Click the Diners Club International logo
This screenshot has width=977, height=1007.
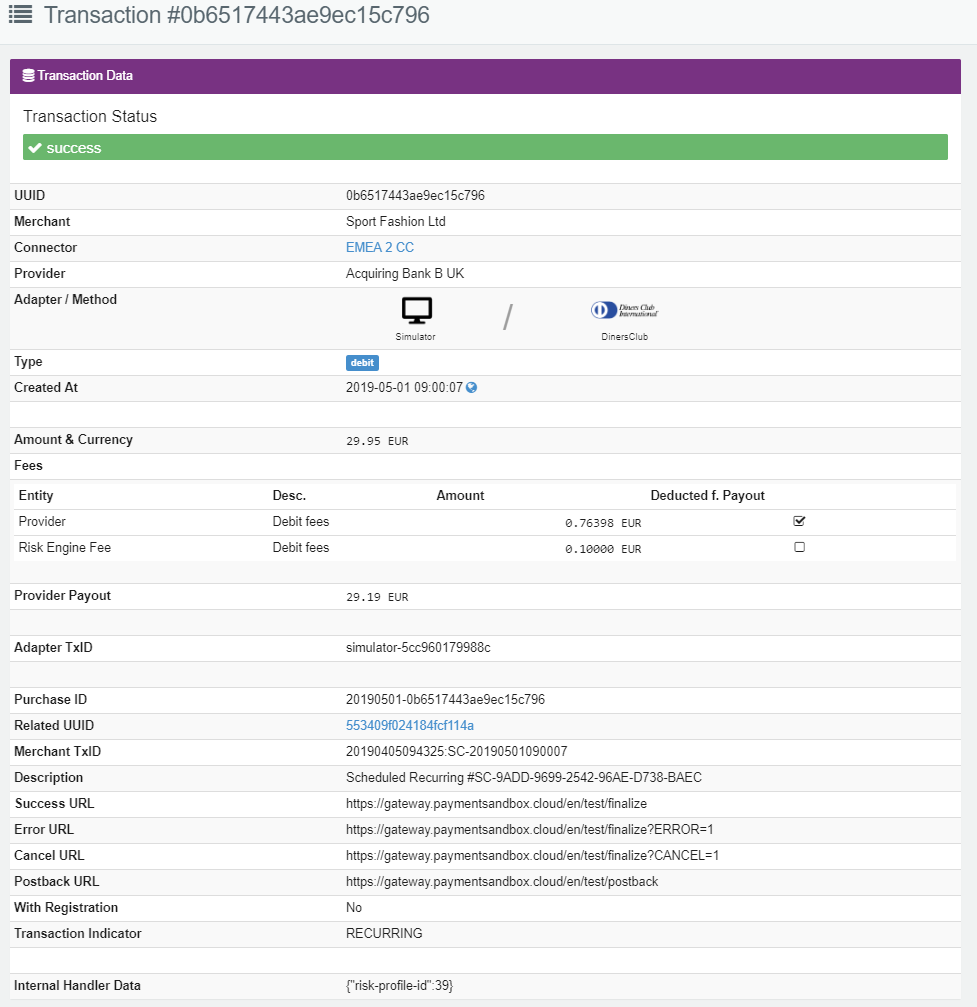tap(624, 311)
